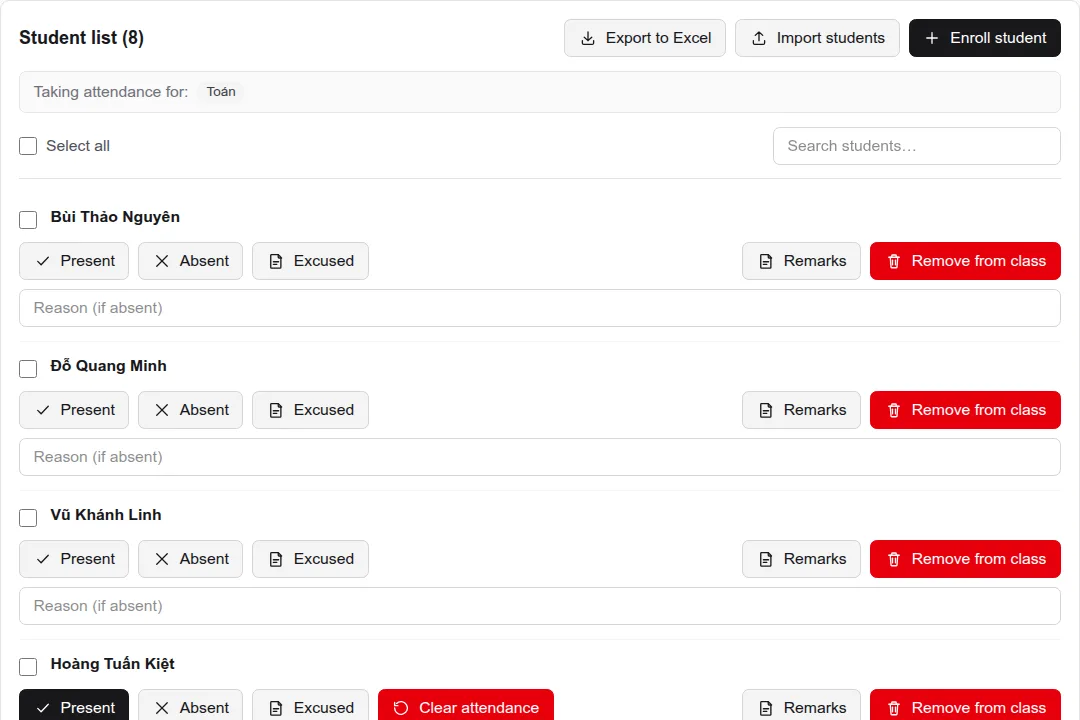Image resolution: width=1080 pixels, height=720 pixels.
Task: Set Vũ Khánh Linh to Excused
Action: coord(310,559)
